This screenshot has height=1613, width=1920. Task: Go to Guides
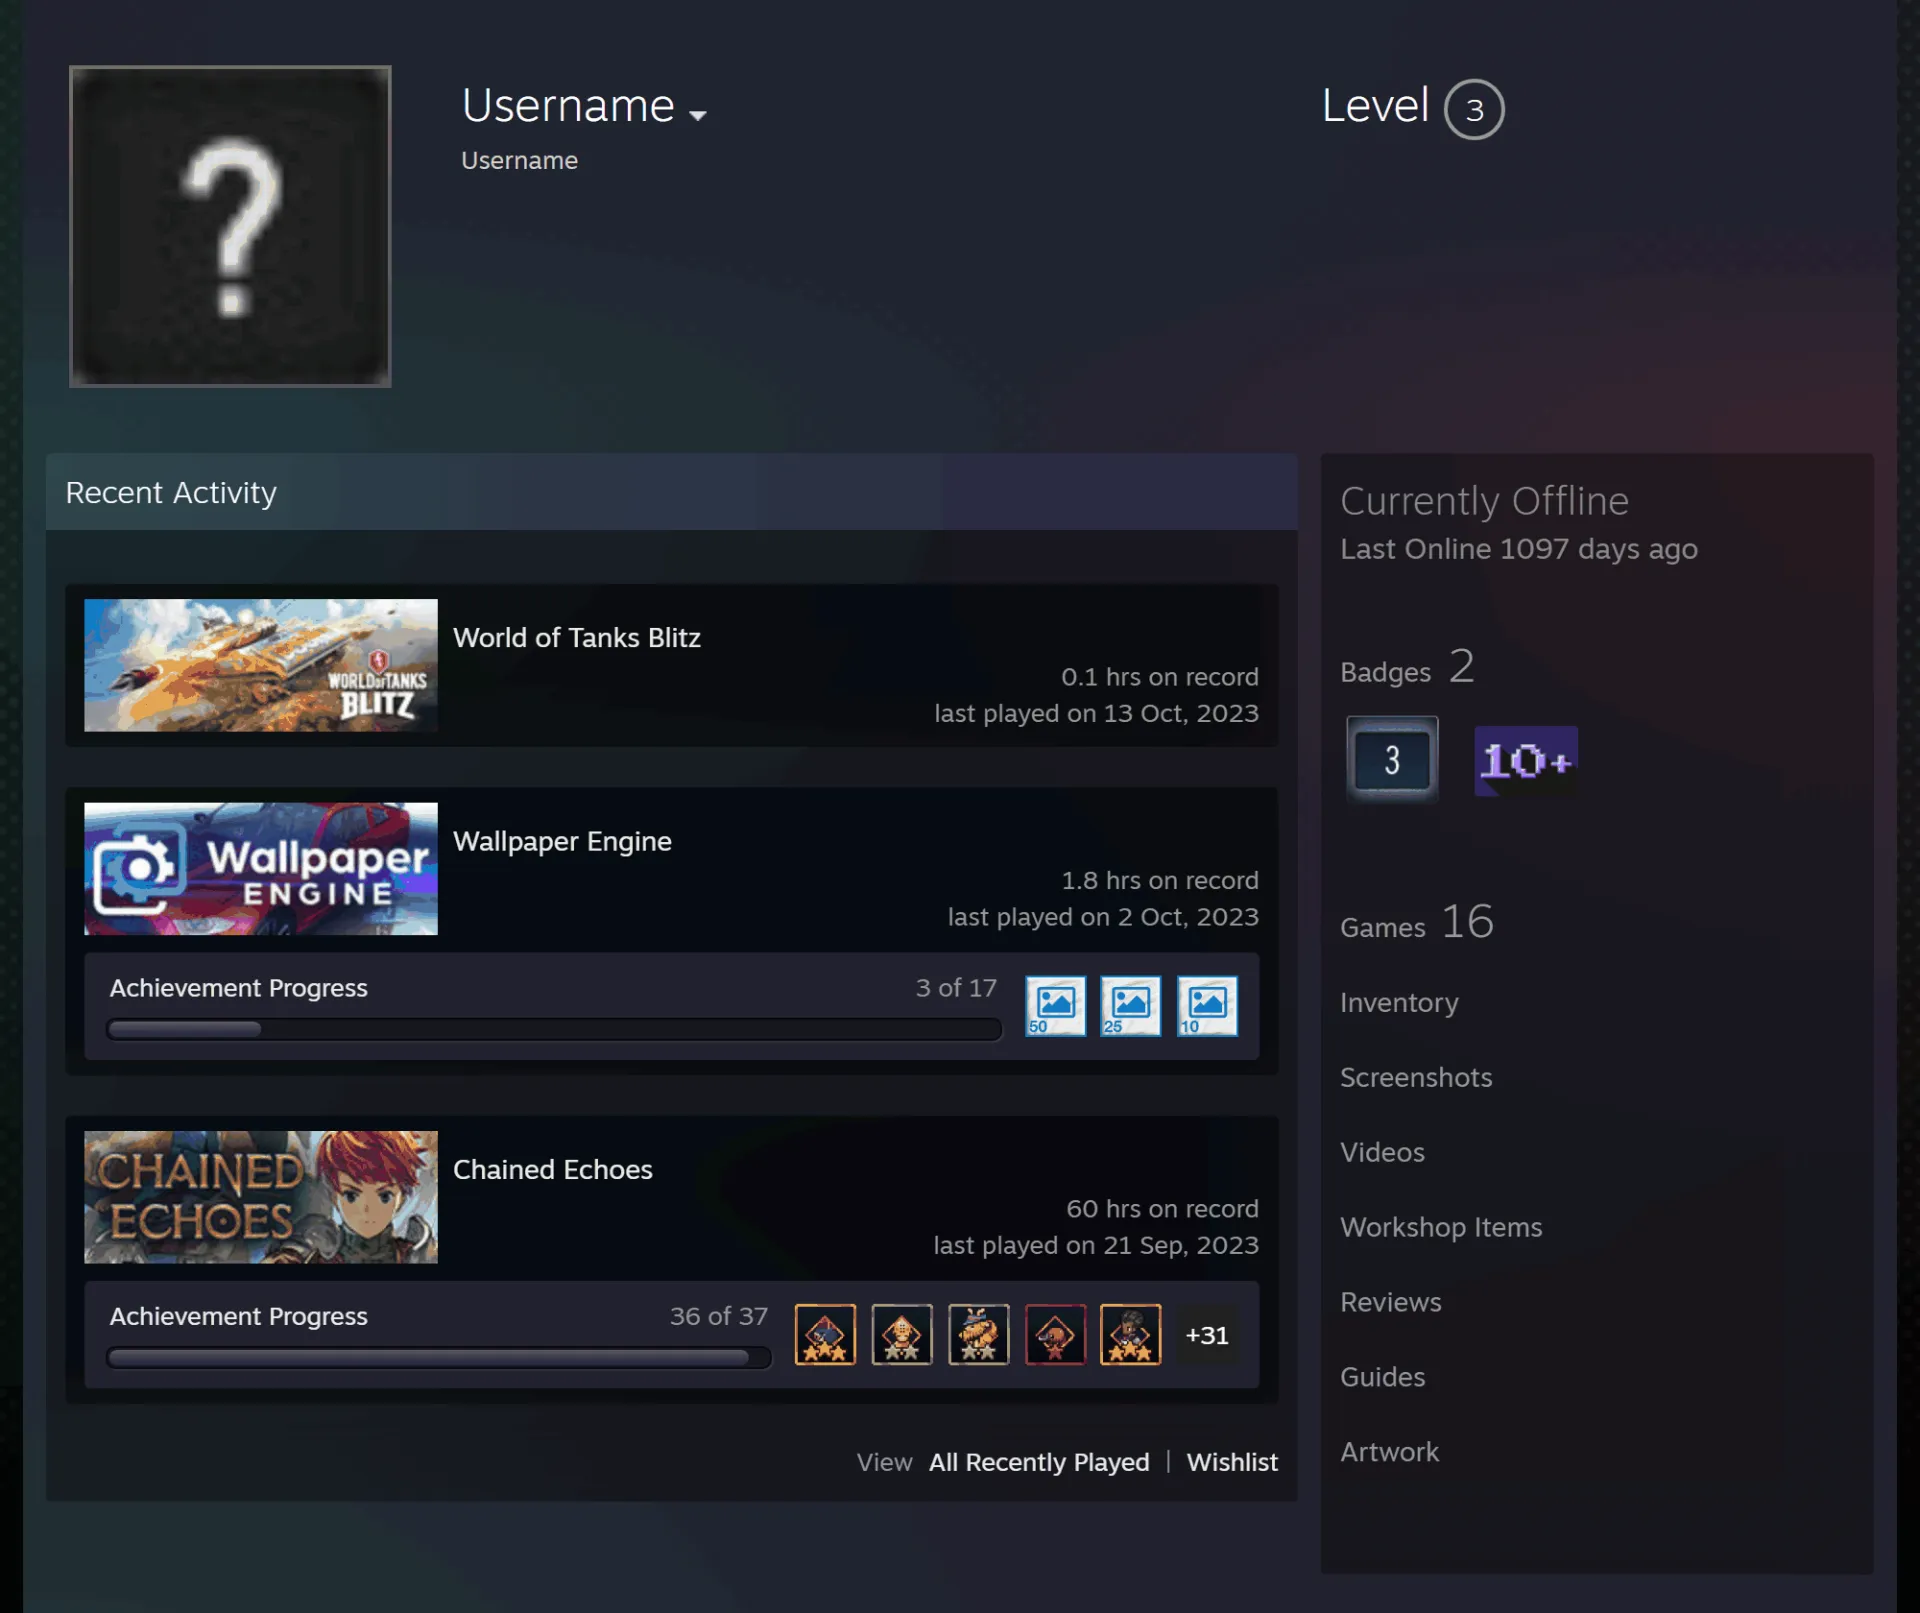[x=1382, y=1377]
